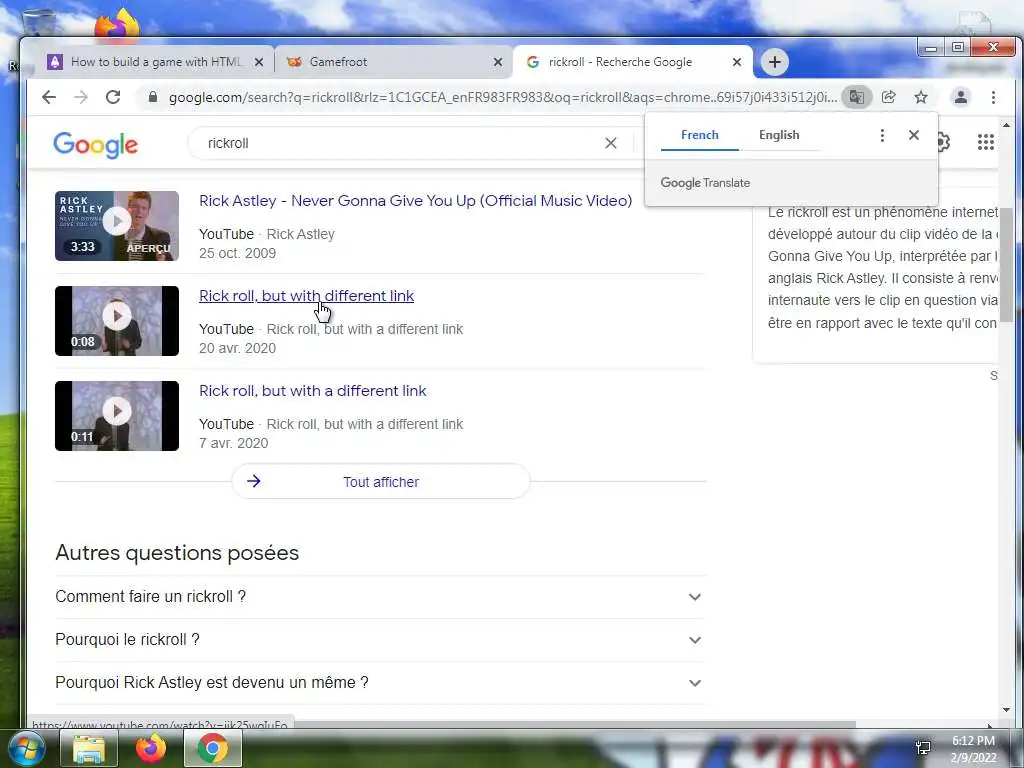
Task: Close the rickroll Google search tab
Action: [737, 62]
